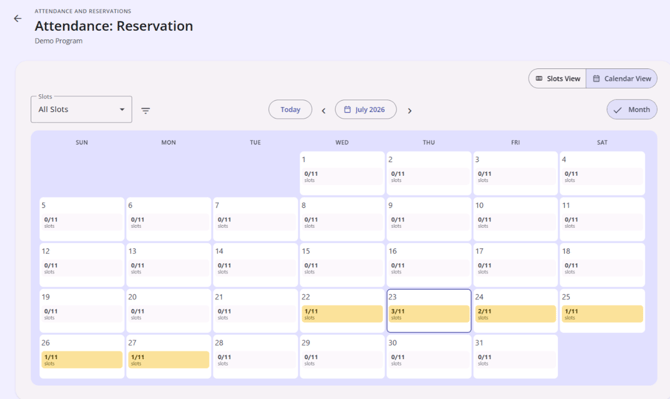Switch to Calendar View
Viewport: 670px width, 399px height.
[622, 79]
